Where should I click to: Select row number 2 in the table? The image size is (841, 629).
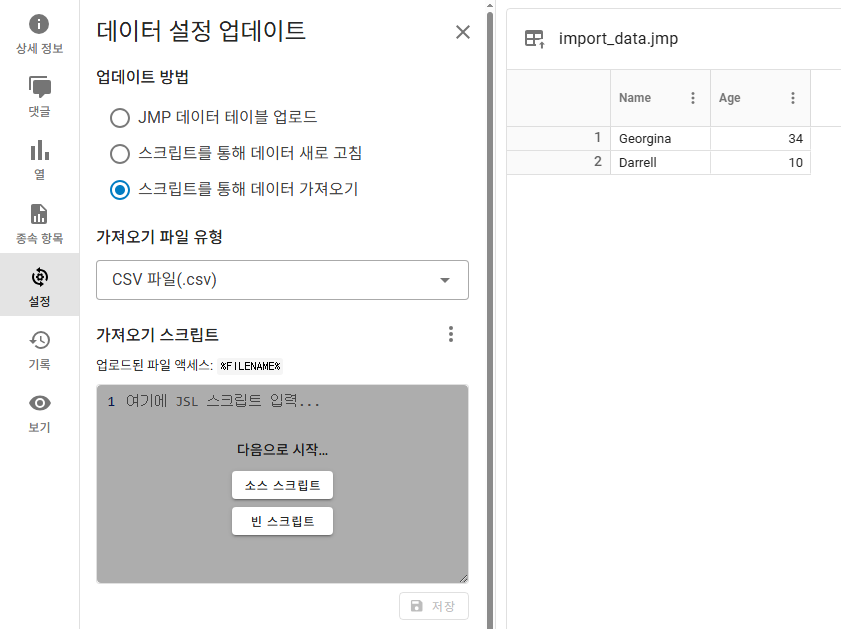click(x=558, y=162)
